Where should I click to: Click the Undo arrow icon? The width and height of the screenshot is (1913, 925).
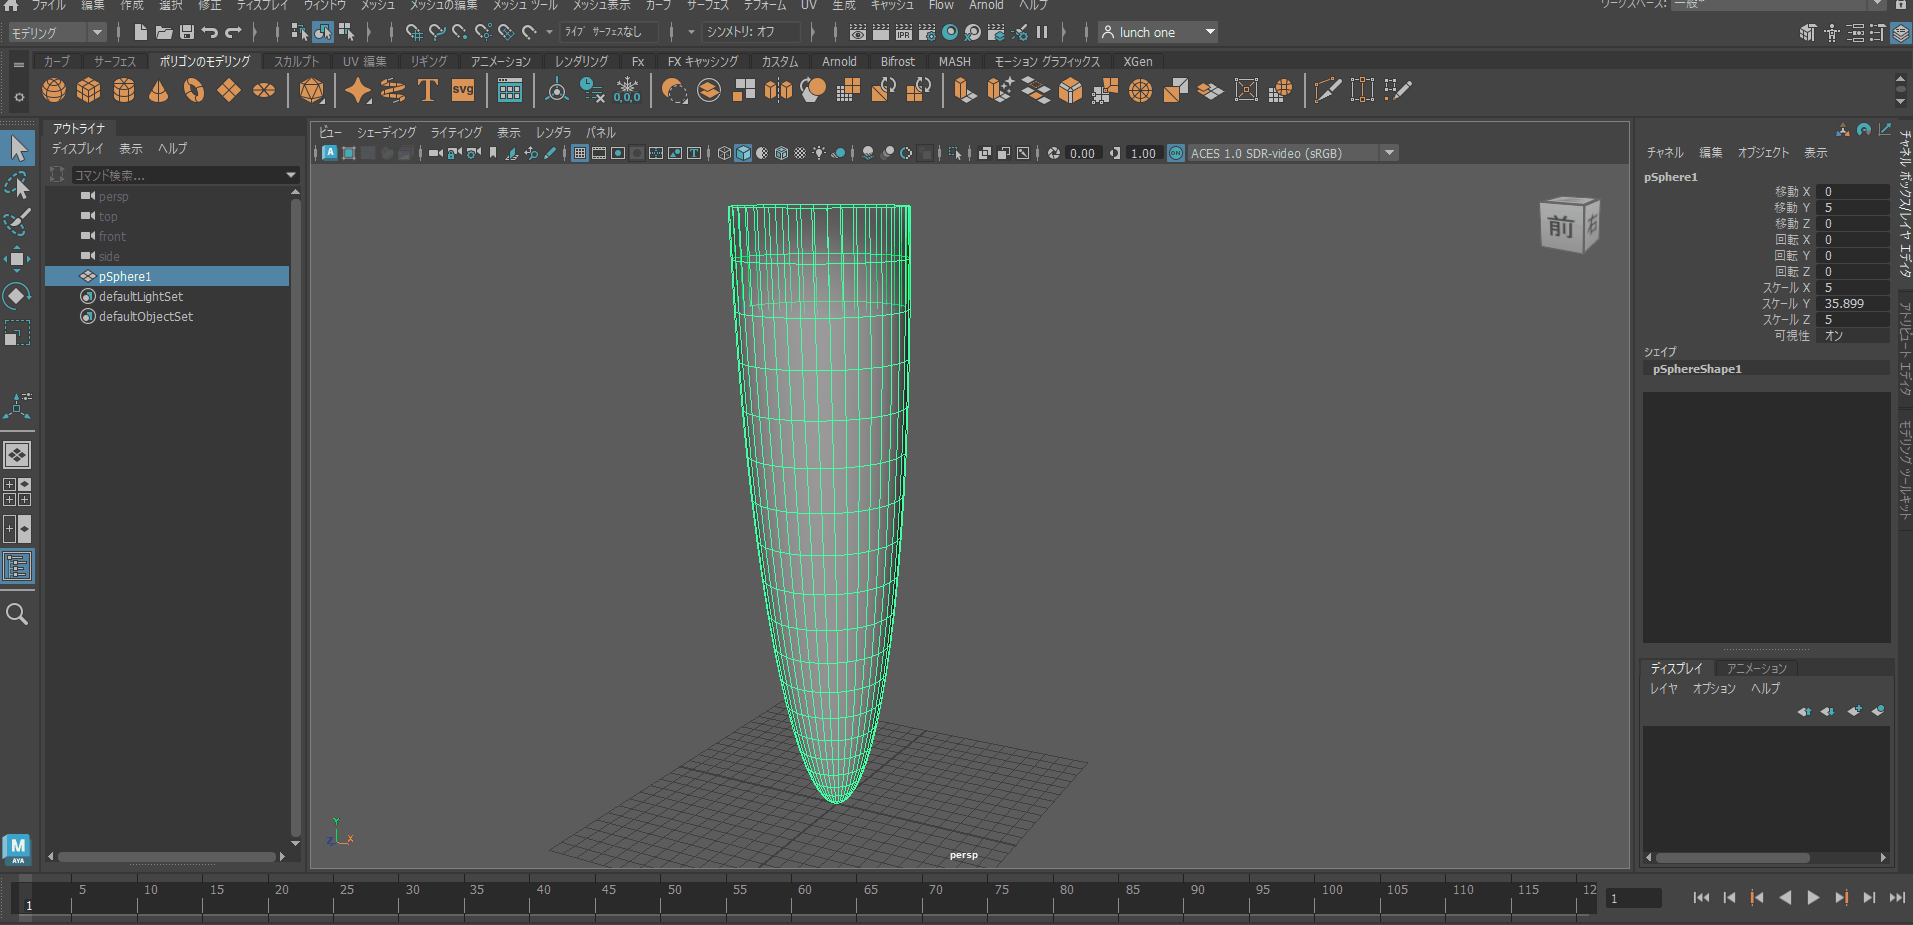click(210, 32)
